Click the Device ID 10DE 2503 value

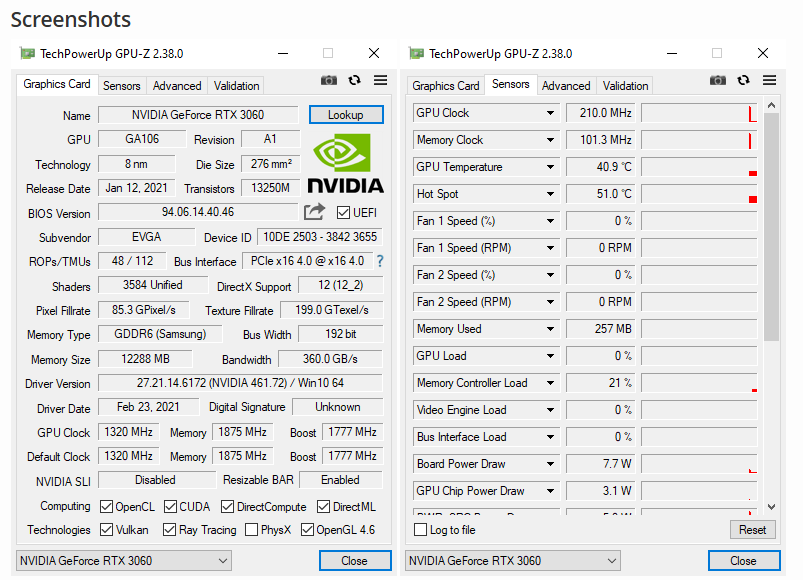pos(320,237)
